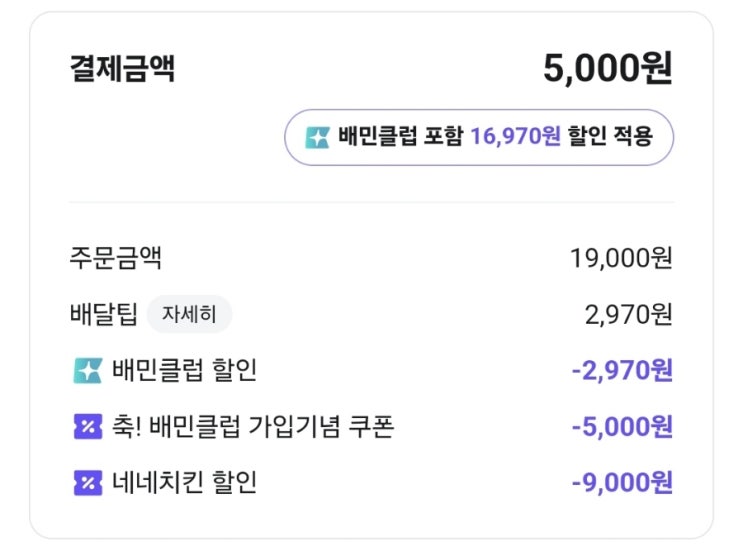
Task: Click the sparkle icon inside the discount pill
Action: (317, 137)
